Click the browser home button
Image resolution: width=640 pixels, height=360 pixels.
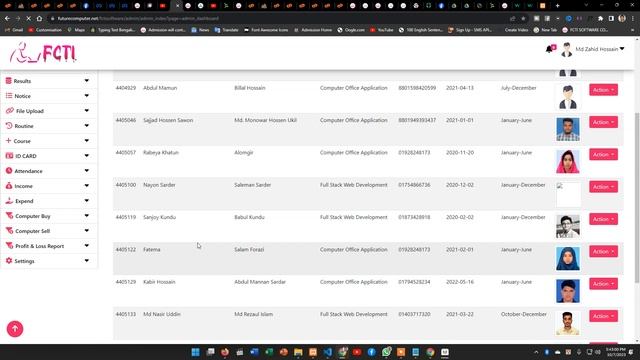click(x=39, y=18)
